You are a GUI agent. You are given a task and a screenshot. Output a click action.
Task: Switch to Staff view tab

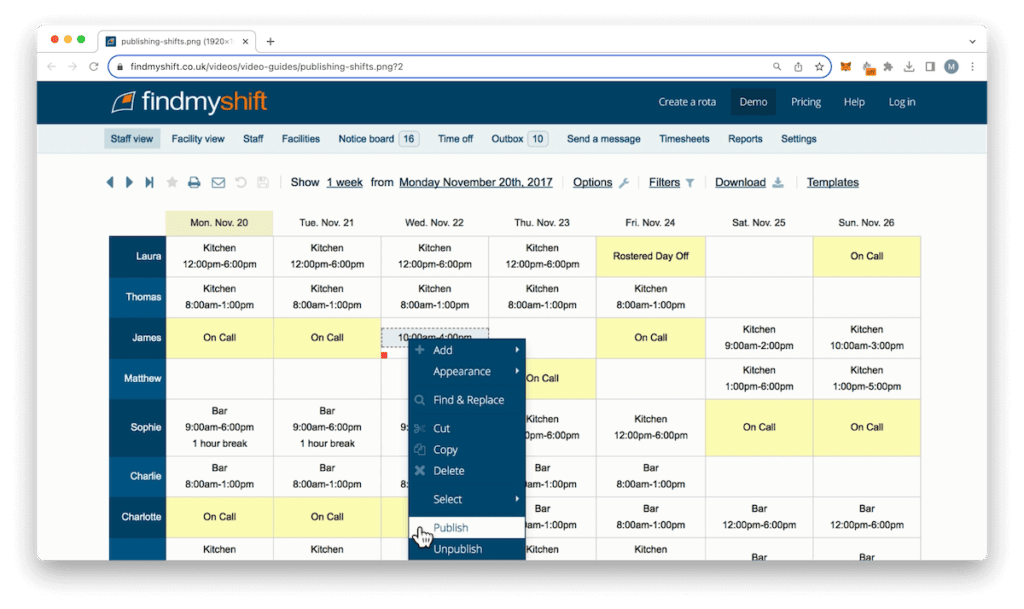pyautogui.click(x=132, y=138)
